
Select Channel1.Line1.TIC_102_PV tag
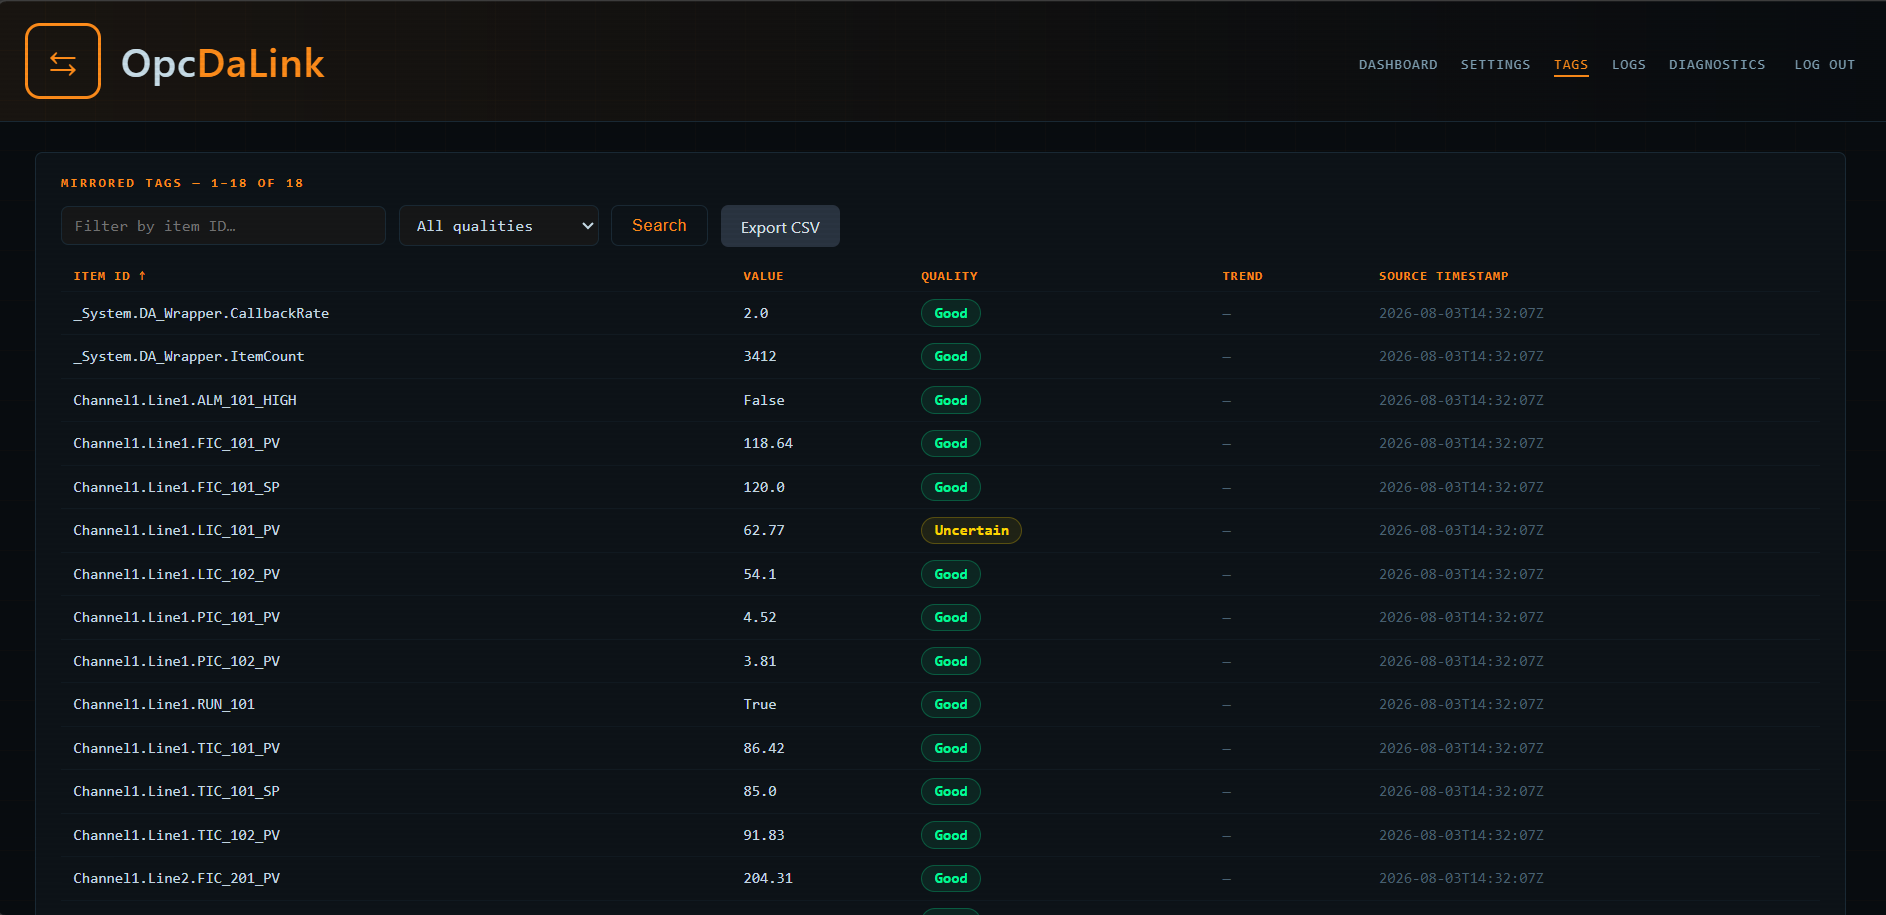[x=176, y=835]
